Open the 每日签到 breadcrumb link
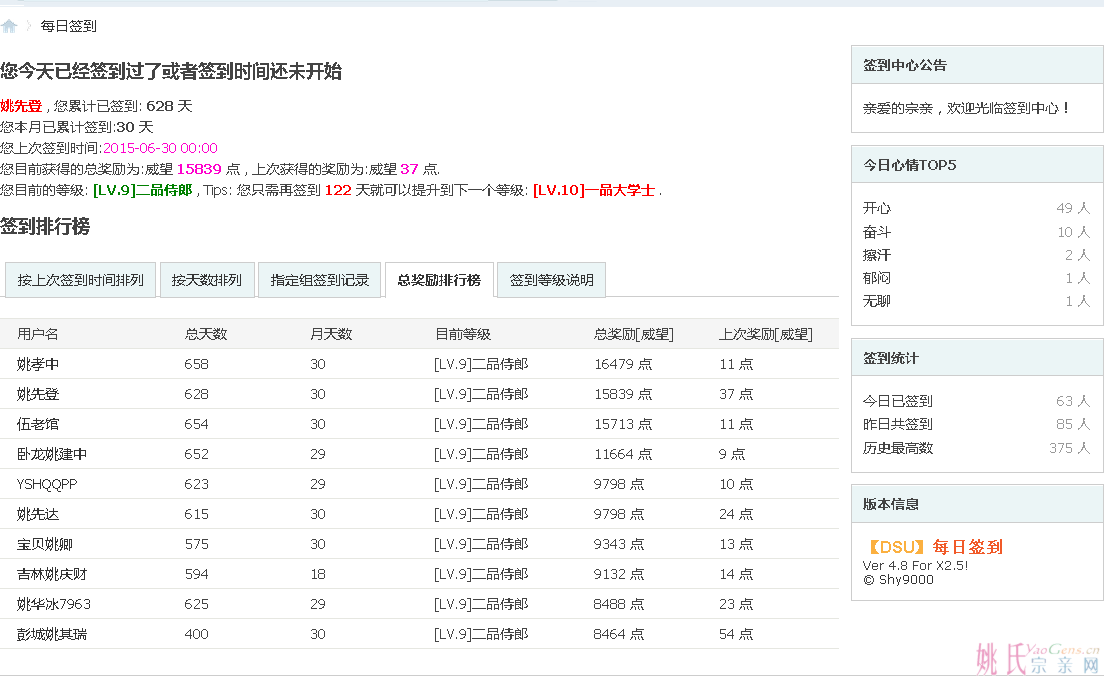This screenshot has width=1105, height=682. pyautogui.click(x=69, y=26)
